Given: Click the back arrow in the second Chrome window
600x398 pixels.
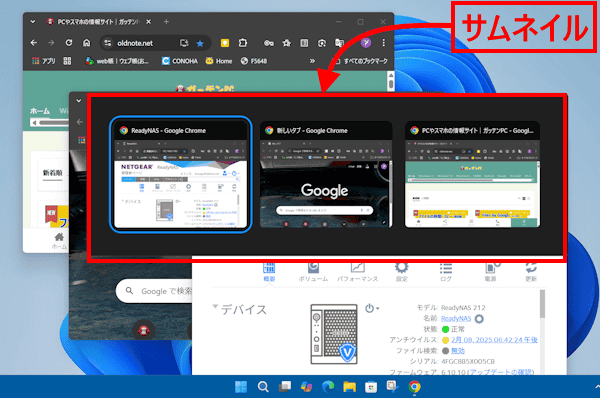Looking at the screenshot, I should (x=80, y=122).
